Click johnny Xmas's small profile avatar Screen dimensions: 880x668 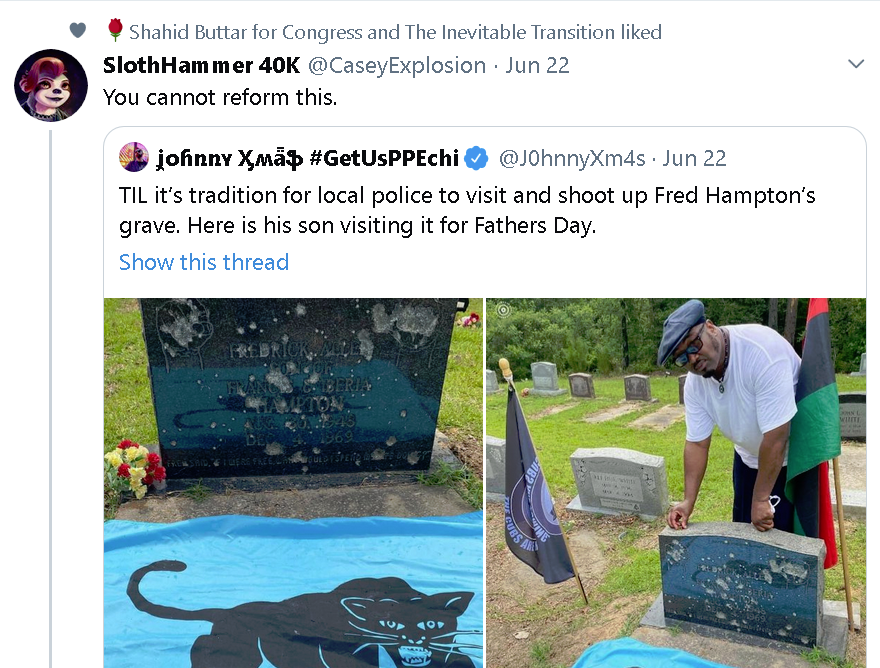(134, 157)
